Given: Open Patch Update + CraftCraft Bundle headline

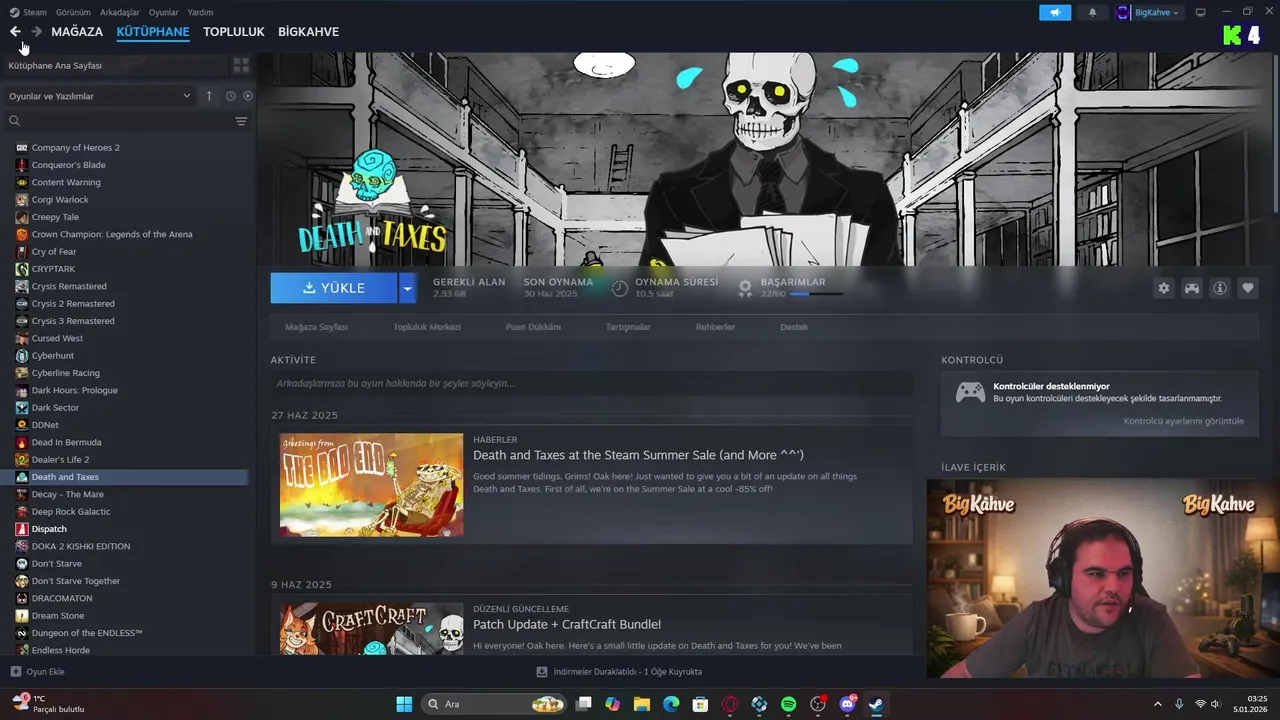Looking at the screenshot, I should (567, 625).
